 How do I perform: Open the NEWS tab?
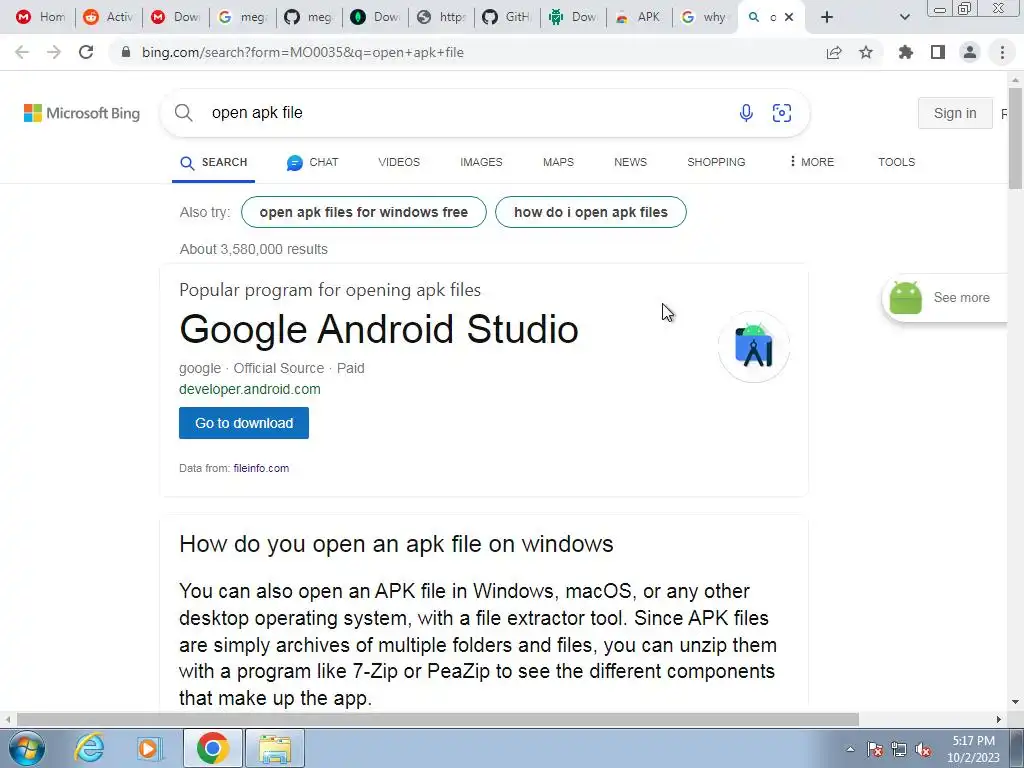point(630,162)
